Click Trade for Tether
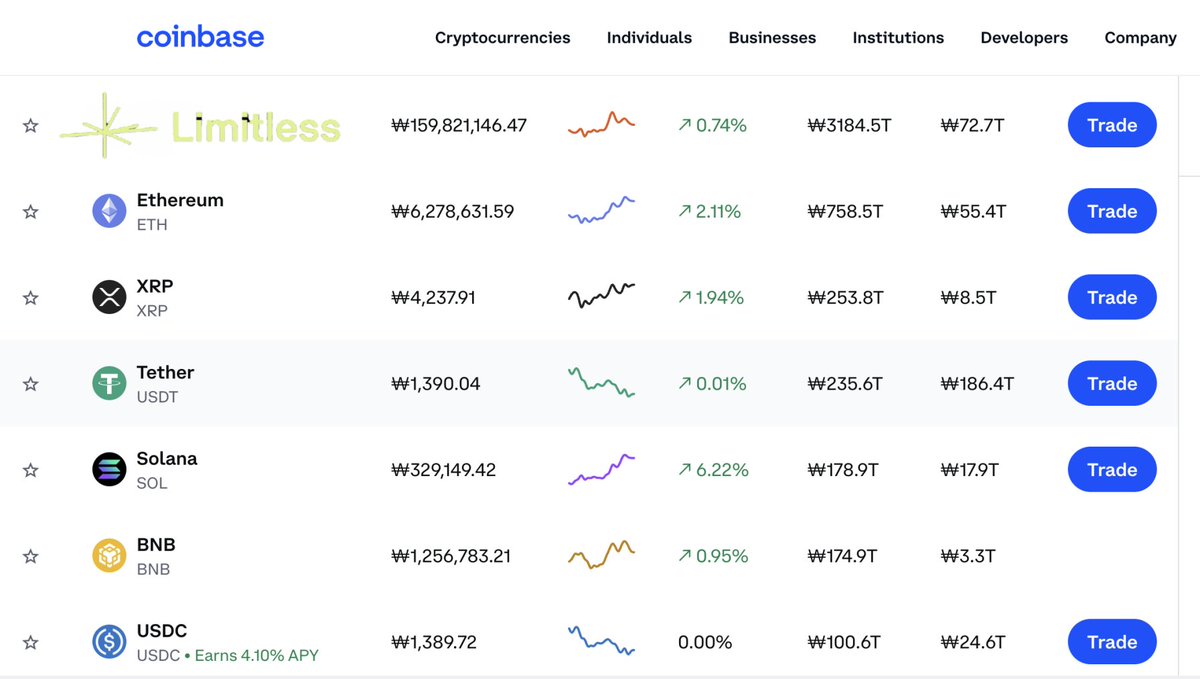Screen dimensions: 1200x679 (1112, 383)
